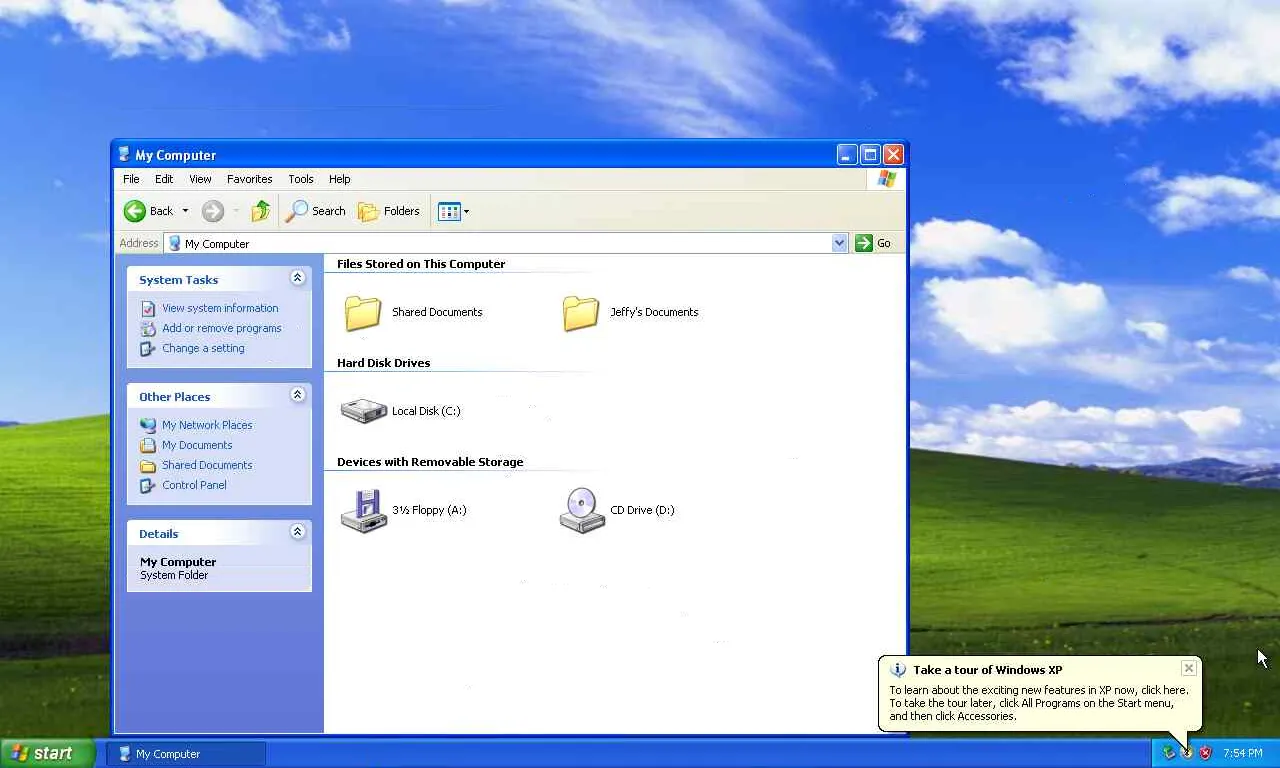Open the Help menu

[x=340, y=179]
